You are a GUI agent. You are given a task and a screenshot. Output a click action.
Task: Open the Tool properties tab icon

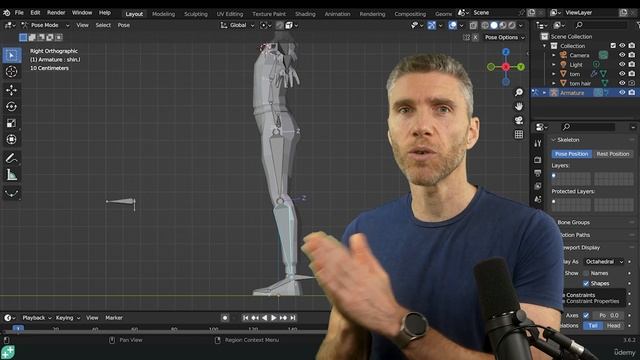point(538,143)
